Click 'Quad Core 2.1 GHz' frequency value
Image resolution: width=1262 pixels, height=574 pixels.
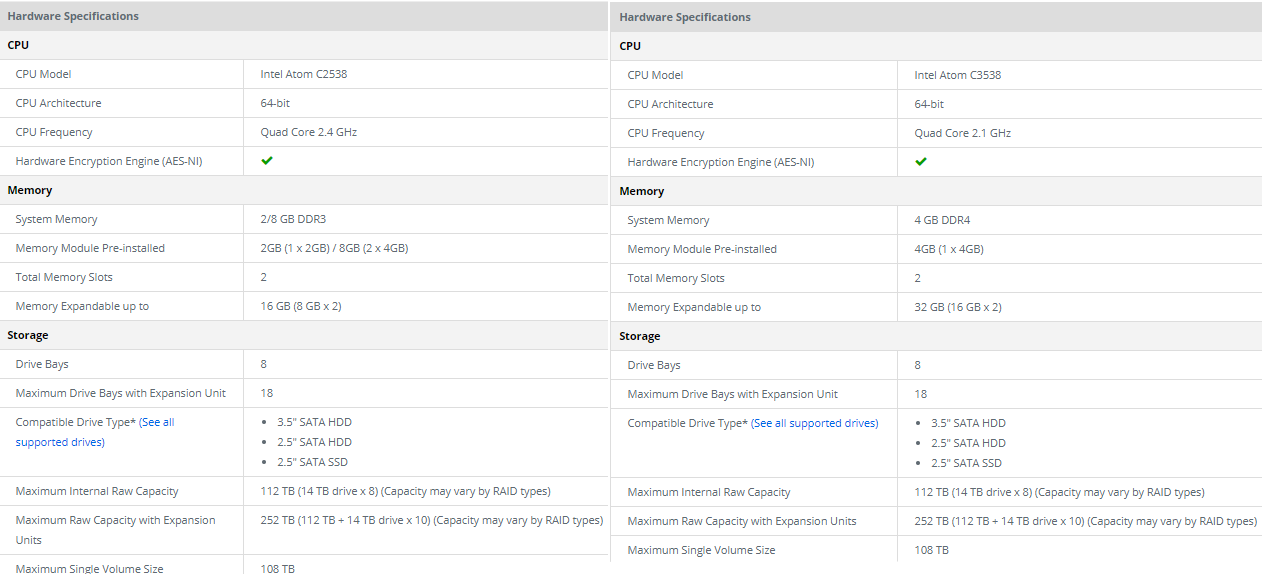click(x=963, y=133)
